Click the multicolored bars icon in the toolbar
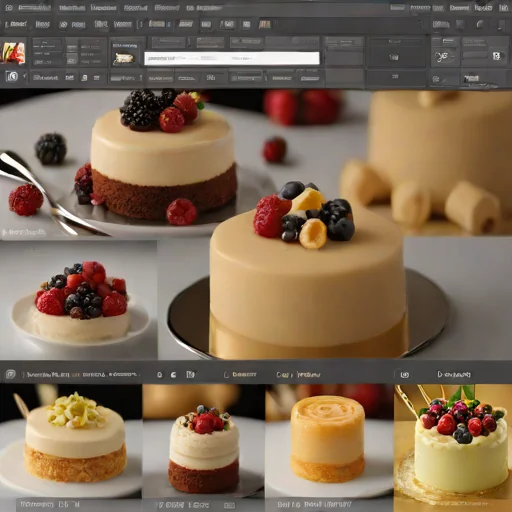The height and width of the screenshot is (512, 512). click(265, 24)
